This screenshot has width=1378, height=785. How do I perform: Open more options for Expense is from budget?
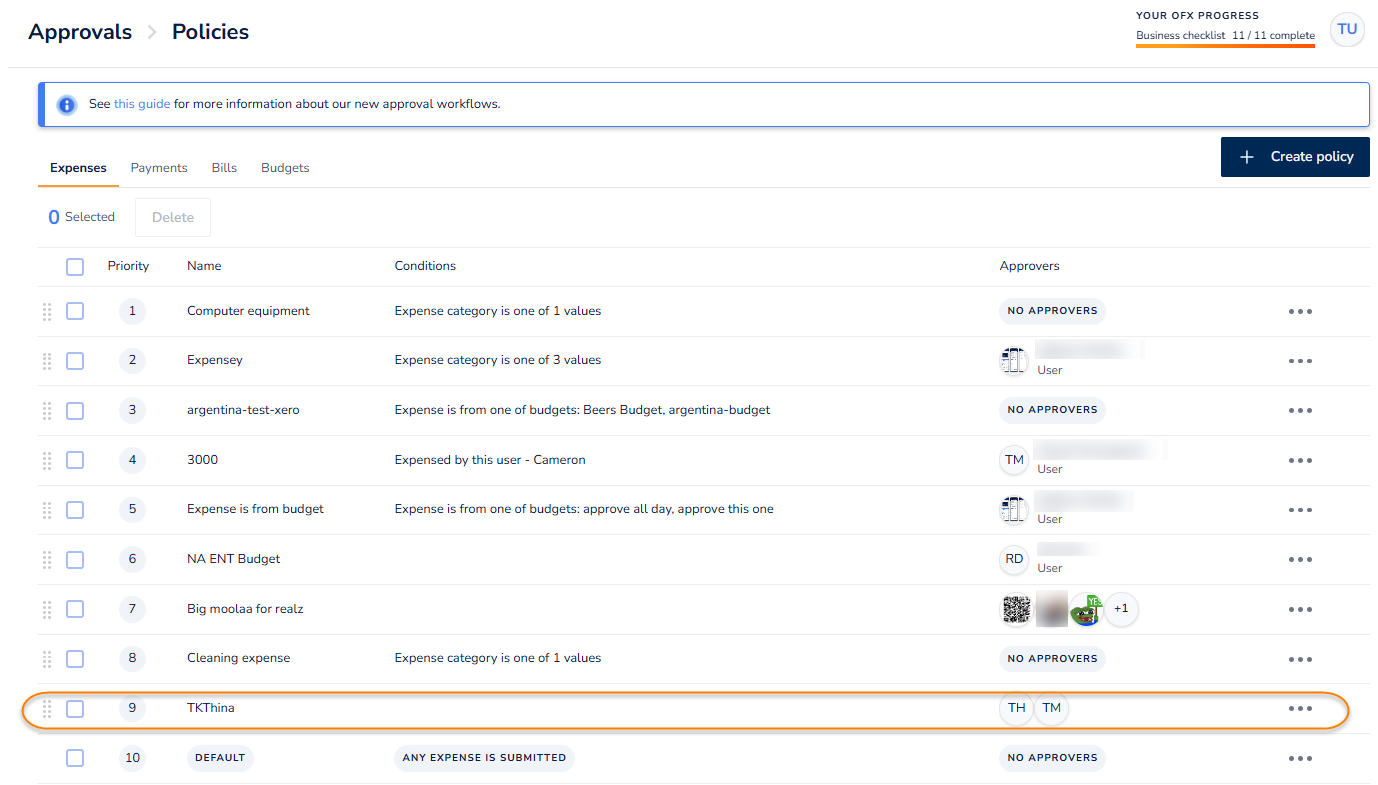[x=1299, y=510]
